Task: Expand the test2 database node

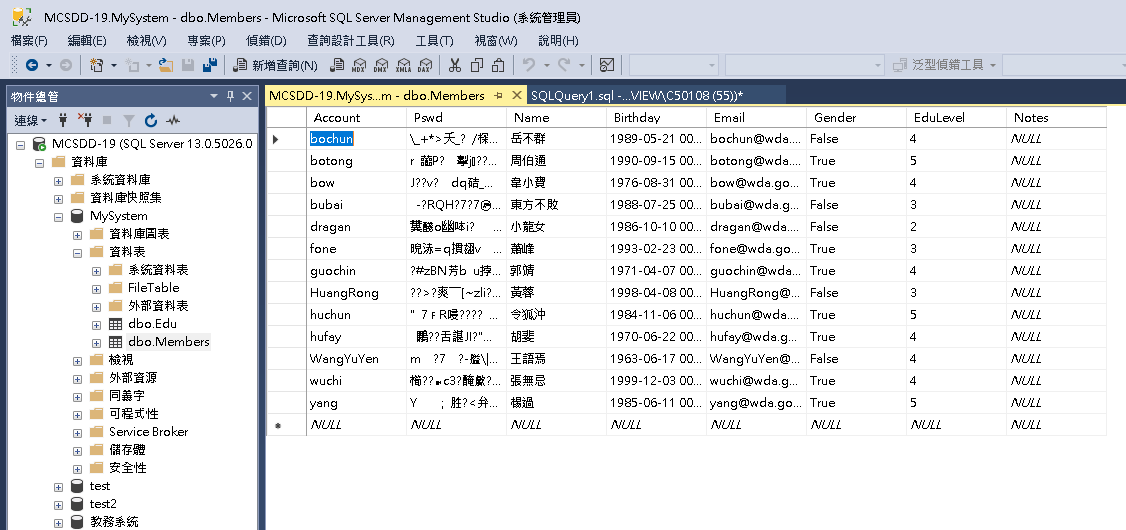Action: (58, 504)
